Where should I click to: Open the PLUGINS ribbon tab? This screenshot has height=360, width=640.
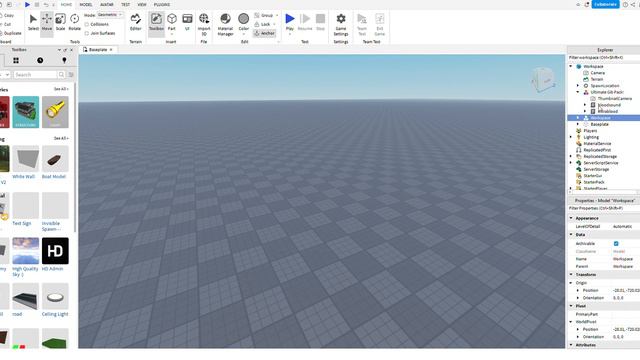click(162, 4)
